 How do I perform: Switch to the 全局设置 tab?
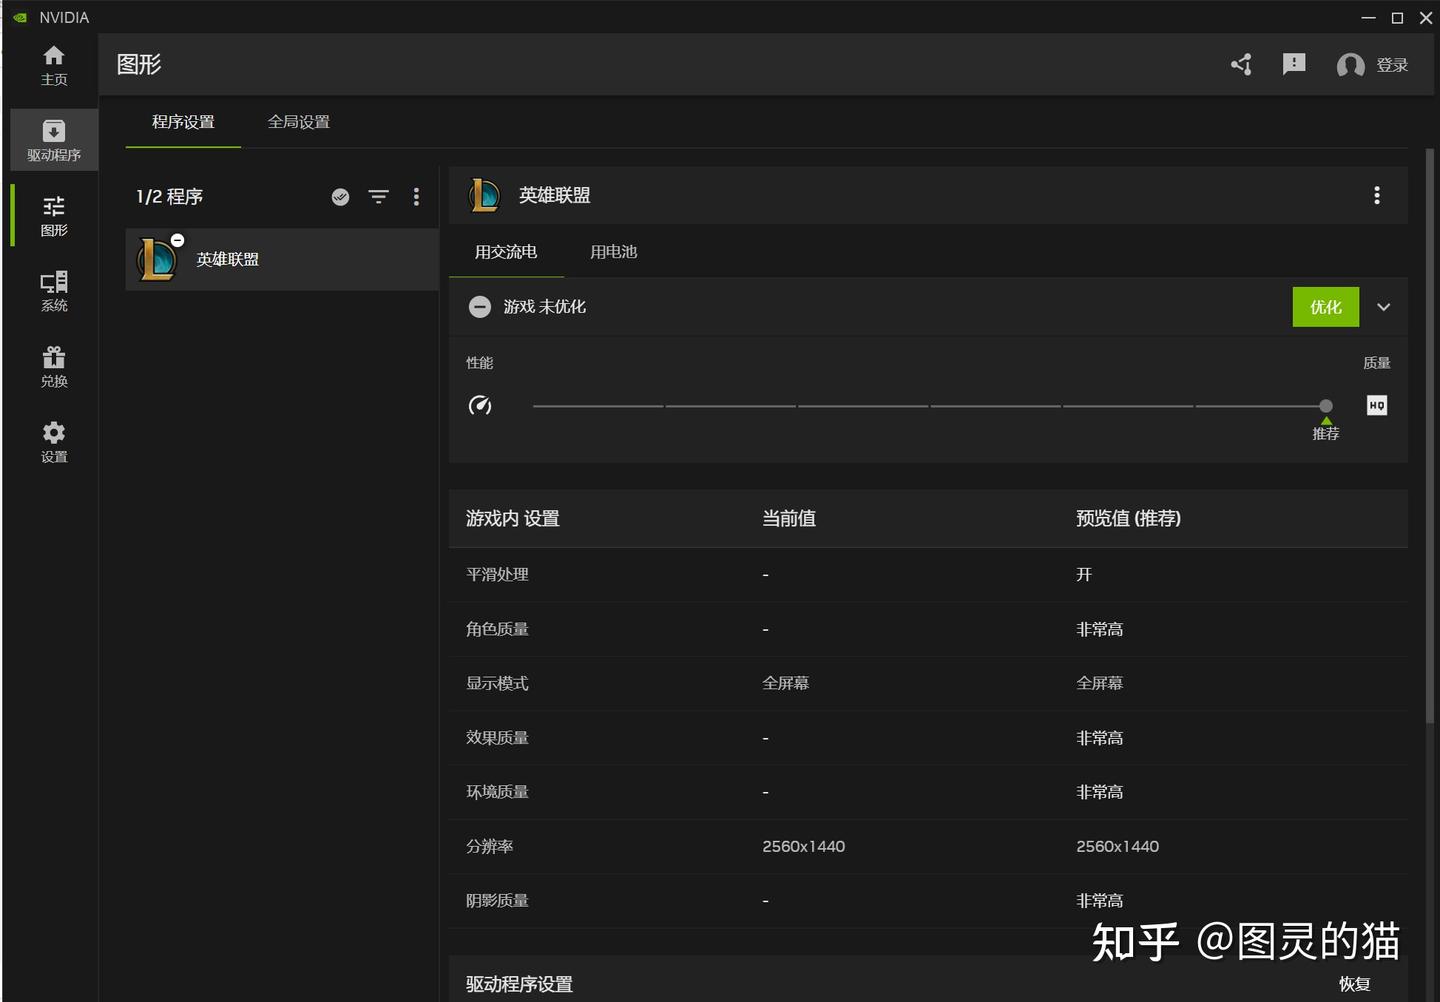[x=298, y=122]
